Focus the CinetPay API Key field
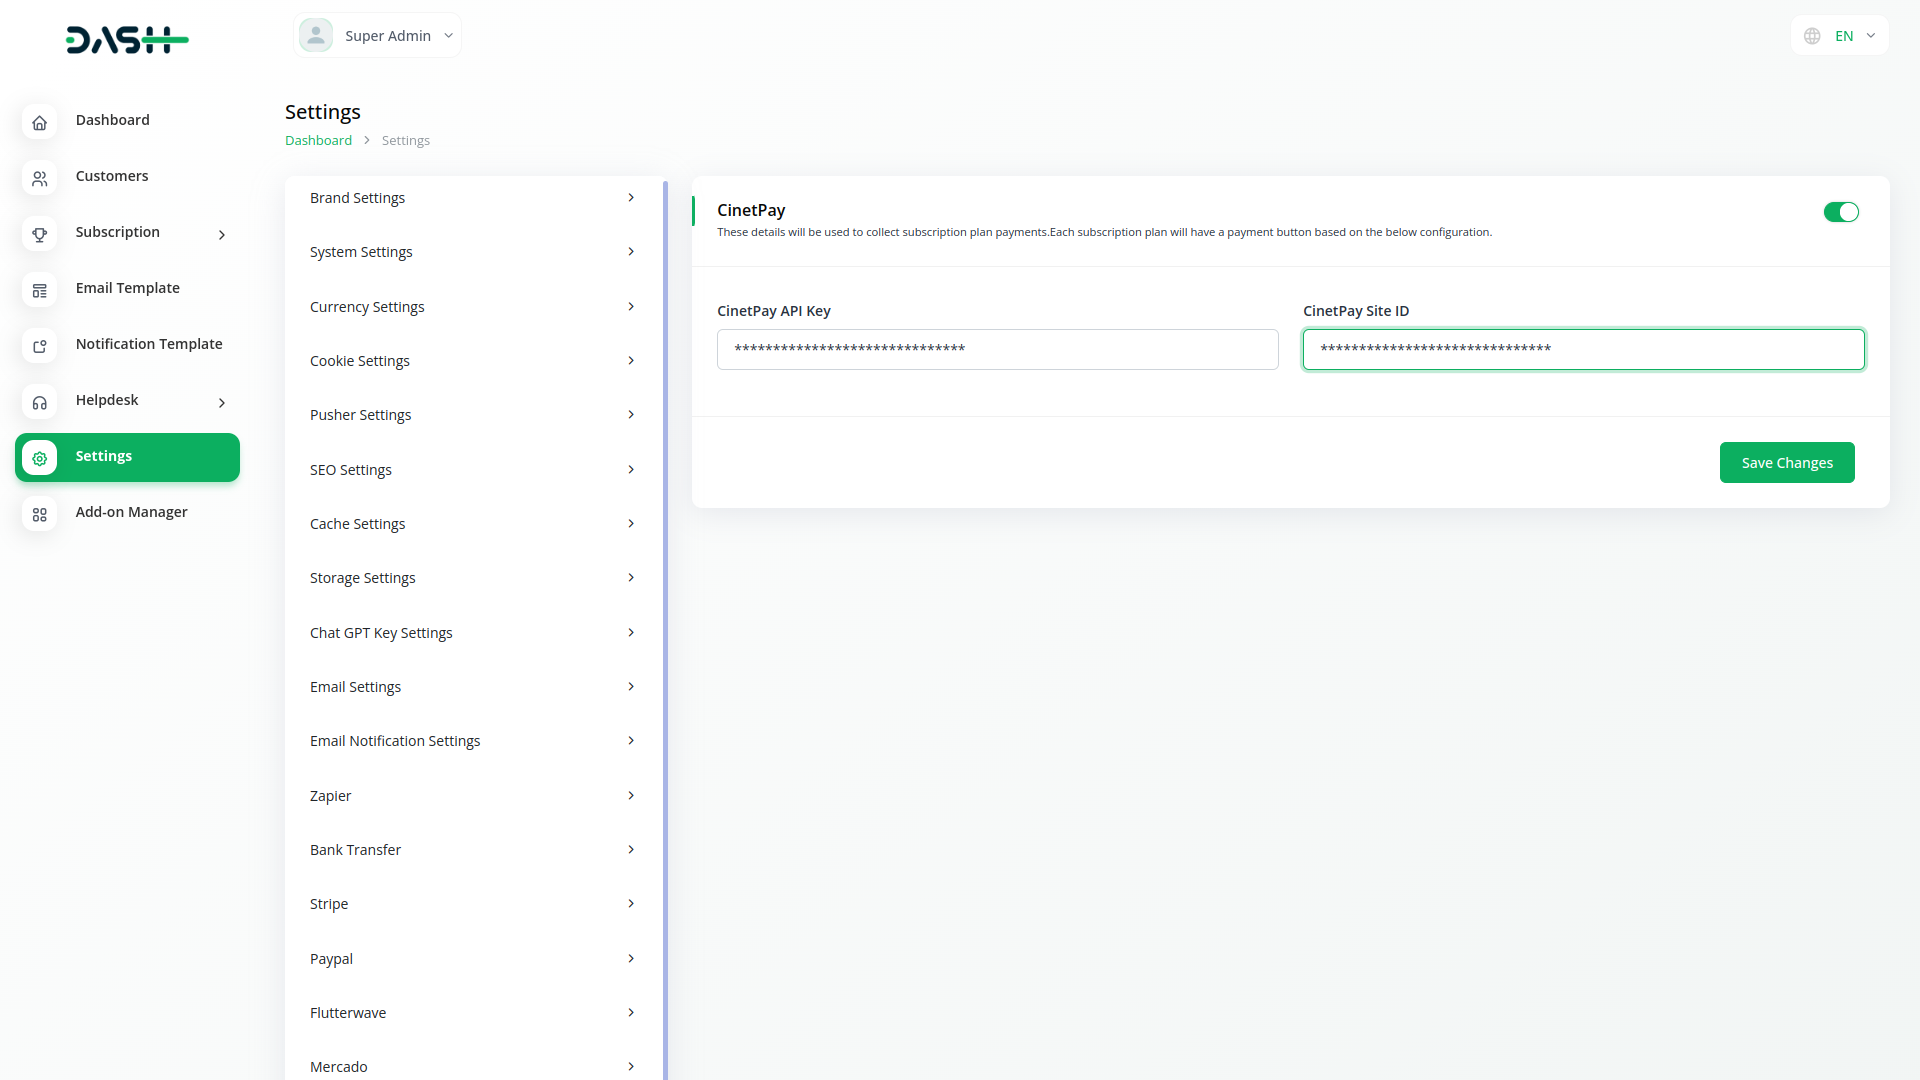 (997, 349)
